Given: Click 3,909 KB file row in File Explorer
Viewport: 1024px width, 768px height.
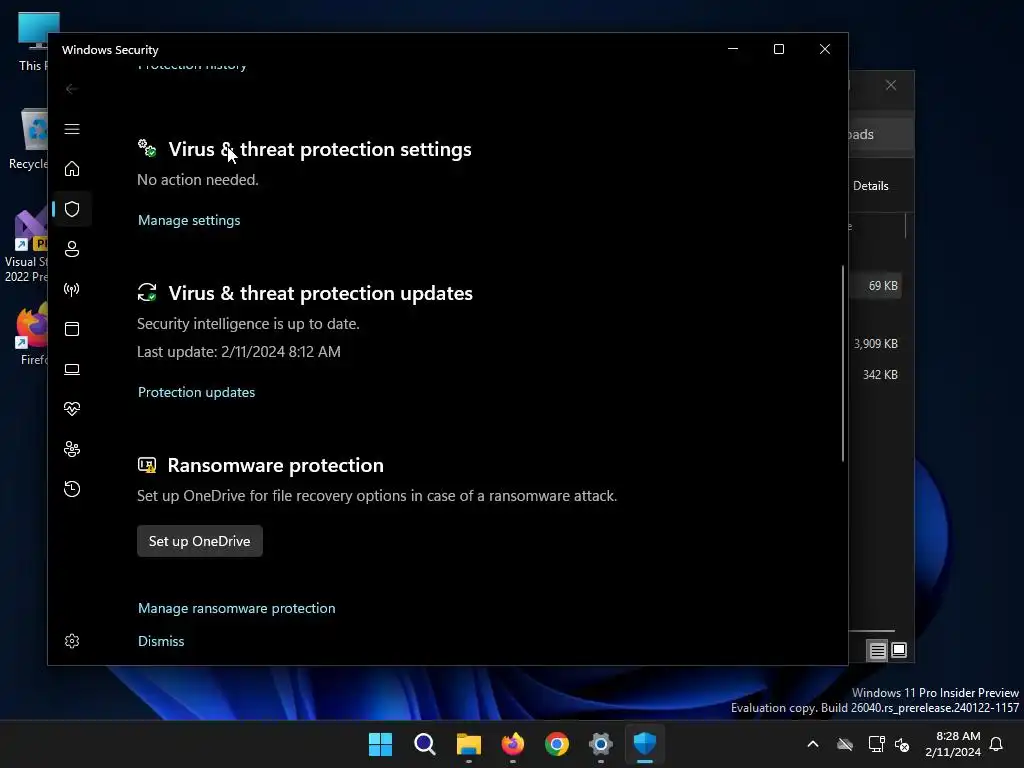Looking at the screenshot, I should click(x=875, y=344).
